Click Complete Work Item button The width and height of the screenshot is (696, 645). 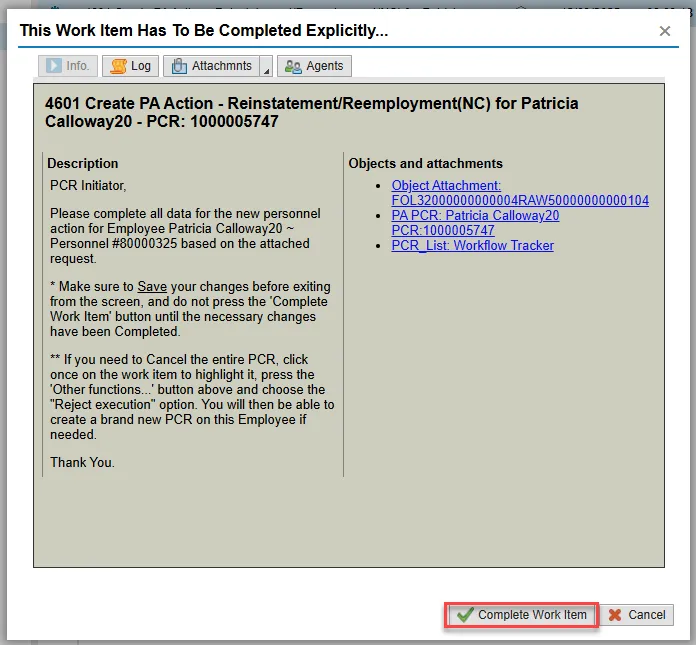click(522, 615)
